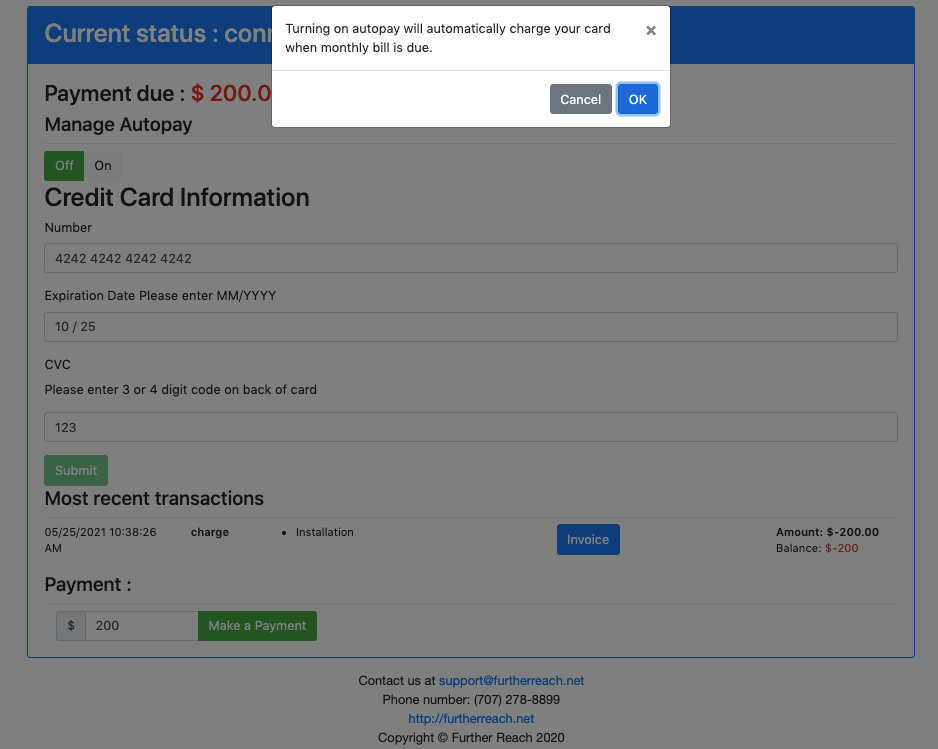Image resolution: width=938 pixels, height=749 pixels.
Task: Switch the autopay toggle to Off
Action: 64,166
